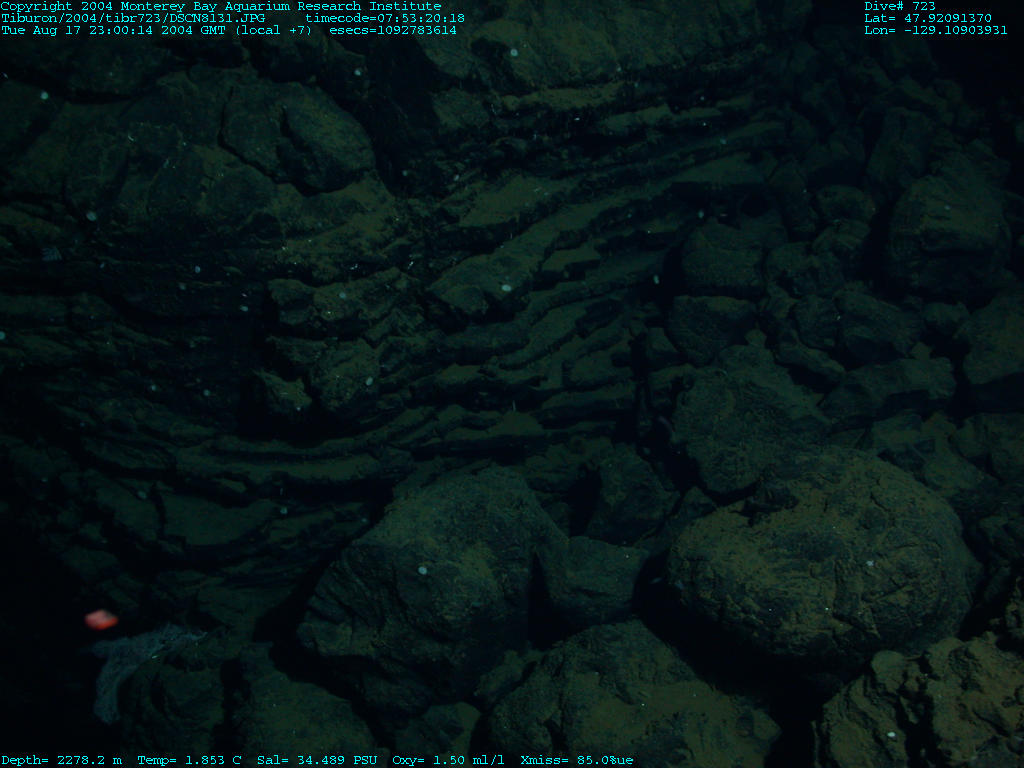Click the Dive# 723 label
The height and width of the screenshot is (768, 1024).
(x=900, y=6)
